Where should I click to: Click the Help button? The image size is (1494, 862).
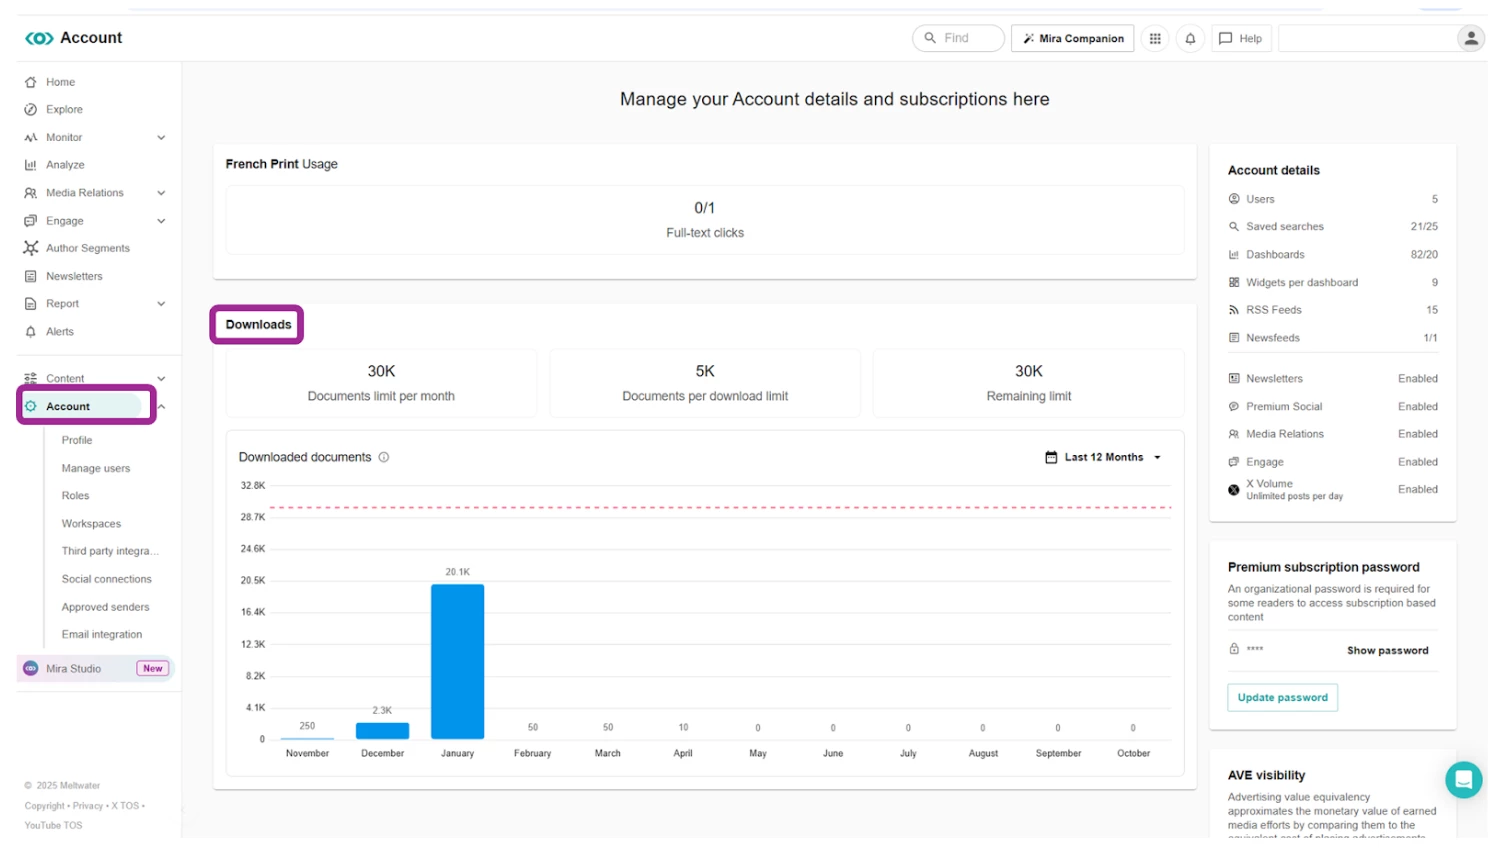(1241, 38)
